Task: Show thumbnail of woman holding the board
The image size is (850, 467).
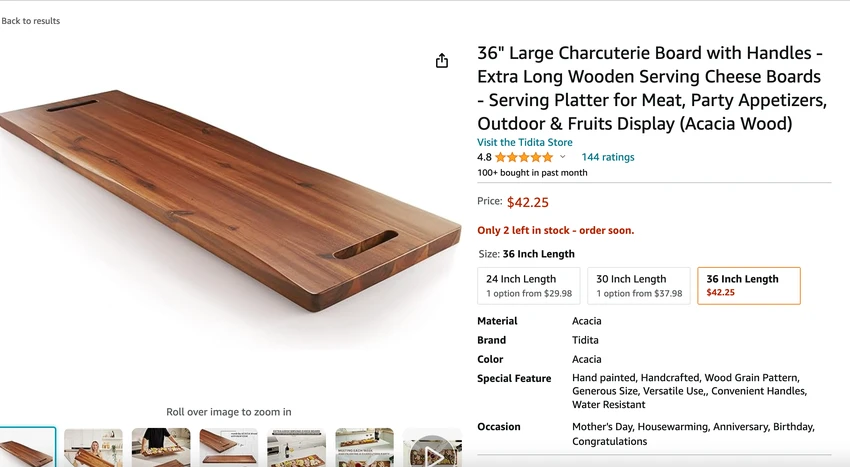Action: coord(93,447)
